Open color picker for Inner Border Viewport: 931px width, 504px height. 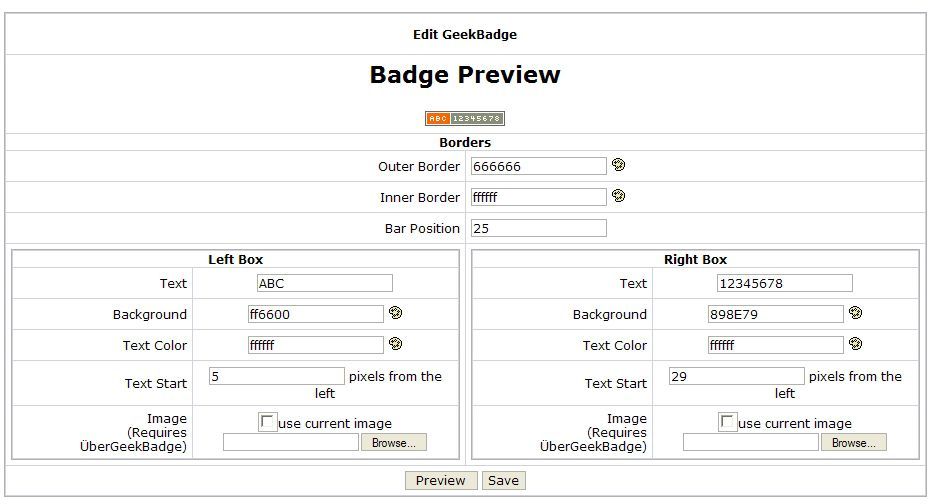pyautogui.click(x=618, y=196)
